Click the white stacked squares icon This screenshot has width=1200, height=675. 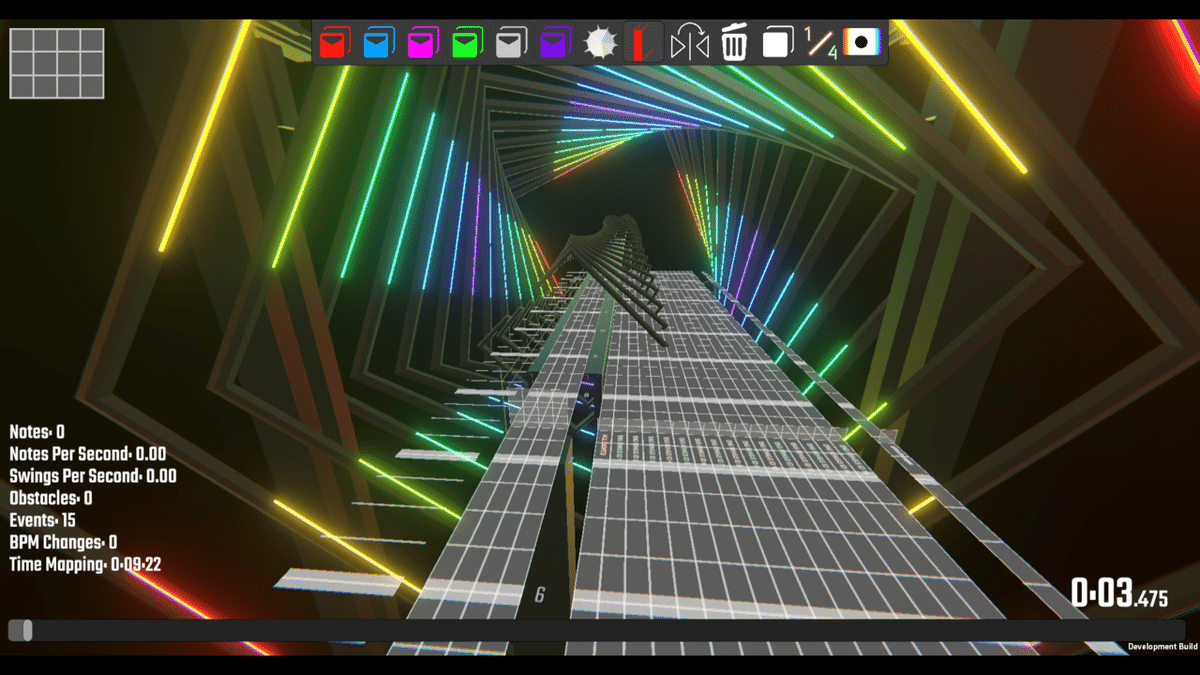click(x=778, y=43)
